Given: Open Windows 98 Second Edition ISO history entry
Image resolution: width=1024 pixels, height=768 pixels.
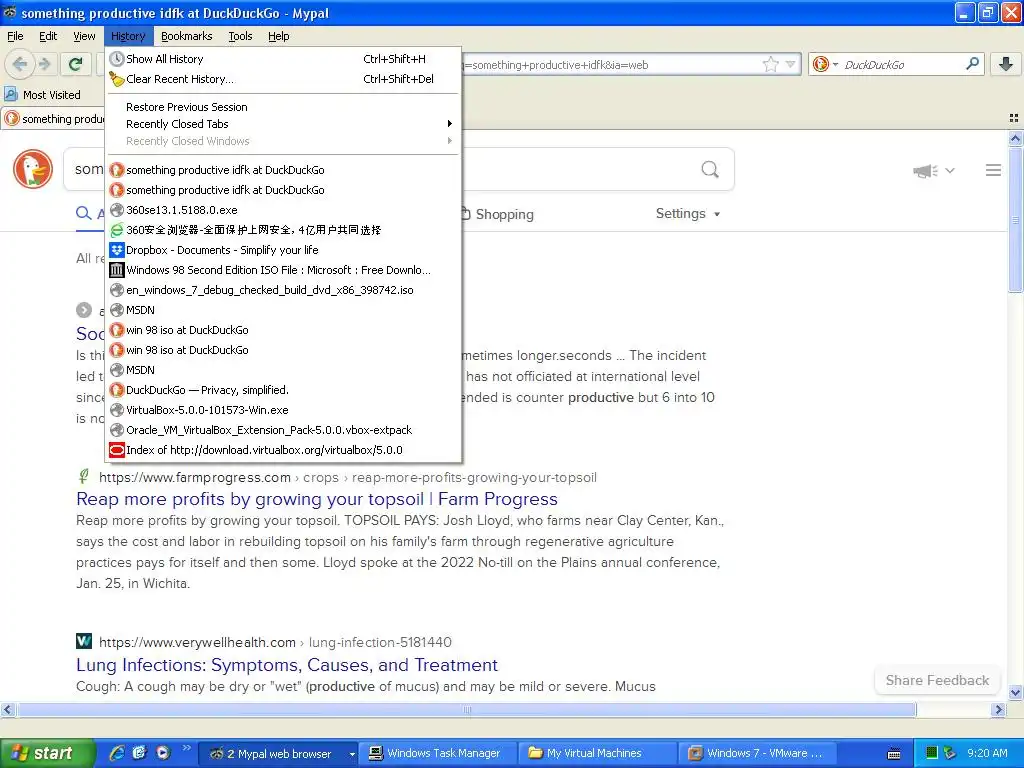Looking at the screenshot, I should 283,270.
